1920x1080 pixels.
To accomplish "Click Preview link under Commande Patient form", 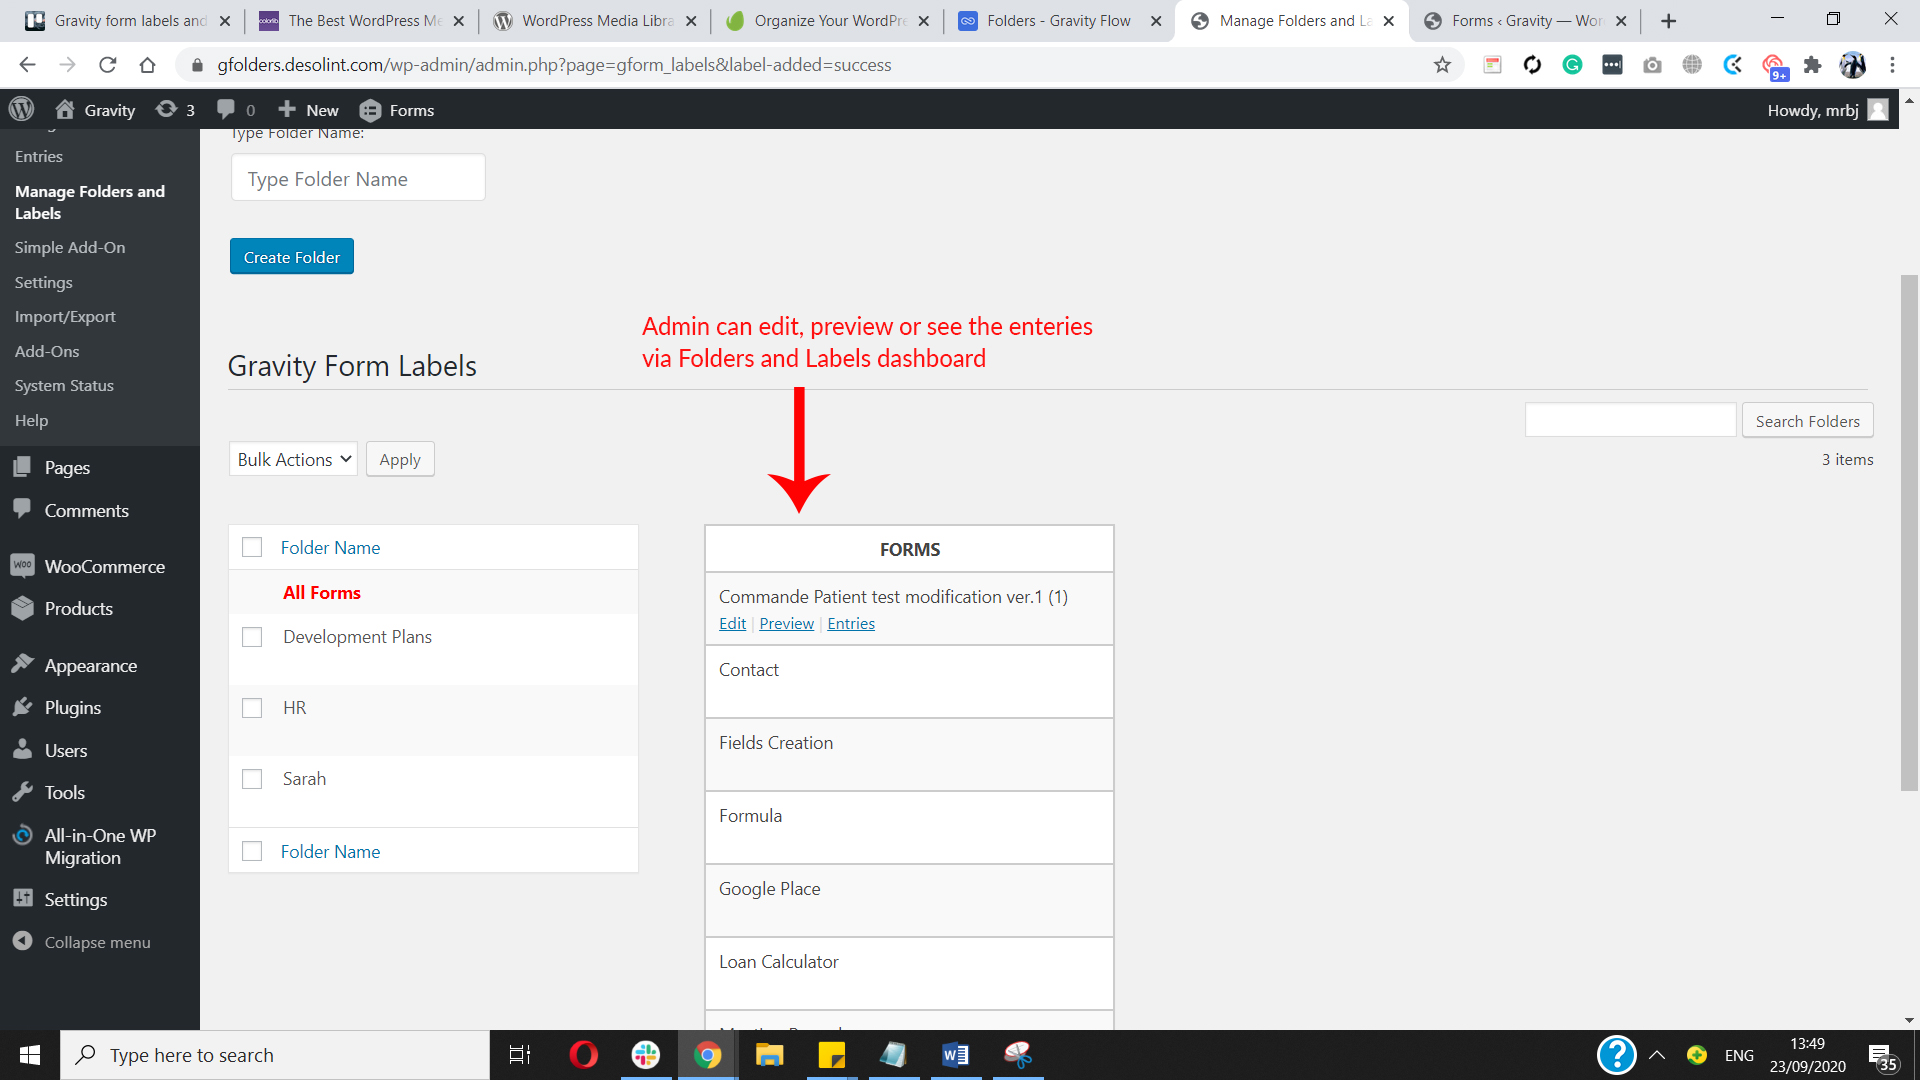I will point(786,623).
